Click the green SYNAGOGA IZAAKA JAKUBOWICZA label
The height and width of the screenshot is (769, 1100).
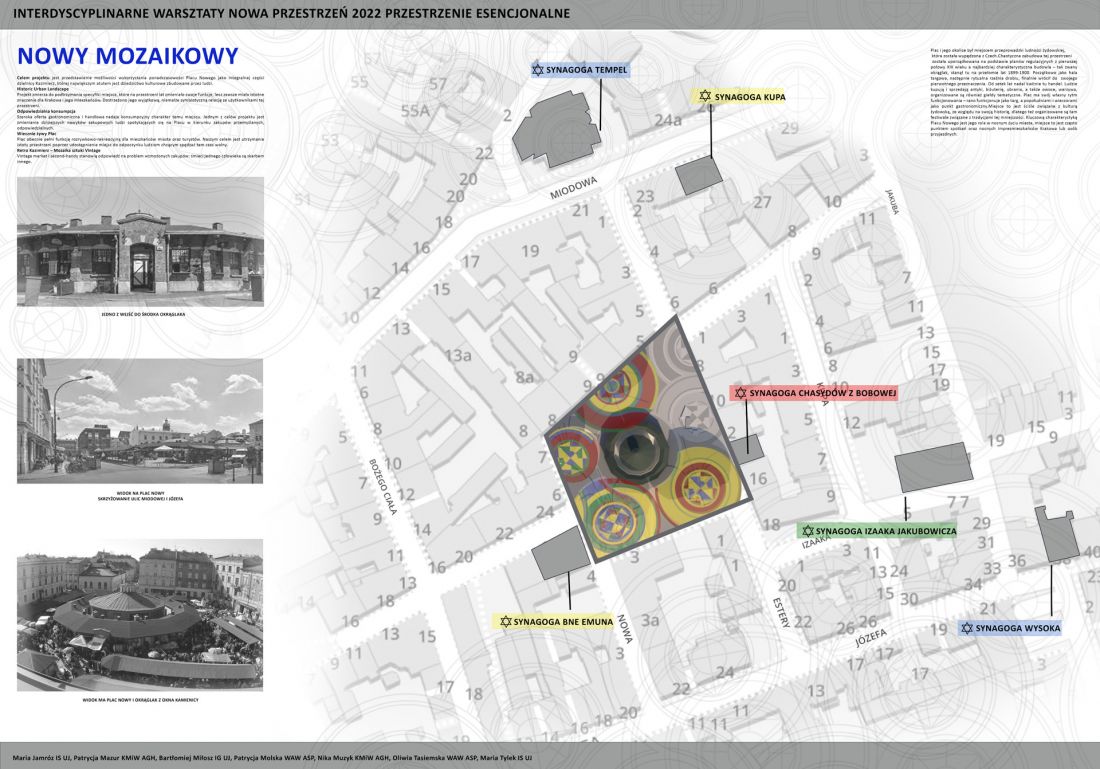tap(878, 531)
